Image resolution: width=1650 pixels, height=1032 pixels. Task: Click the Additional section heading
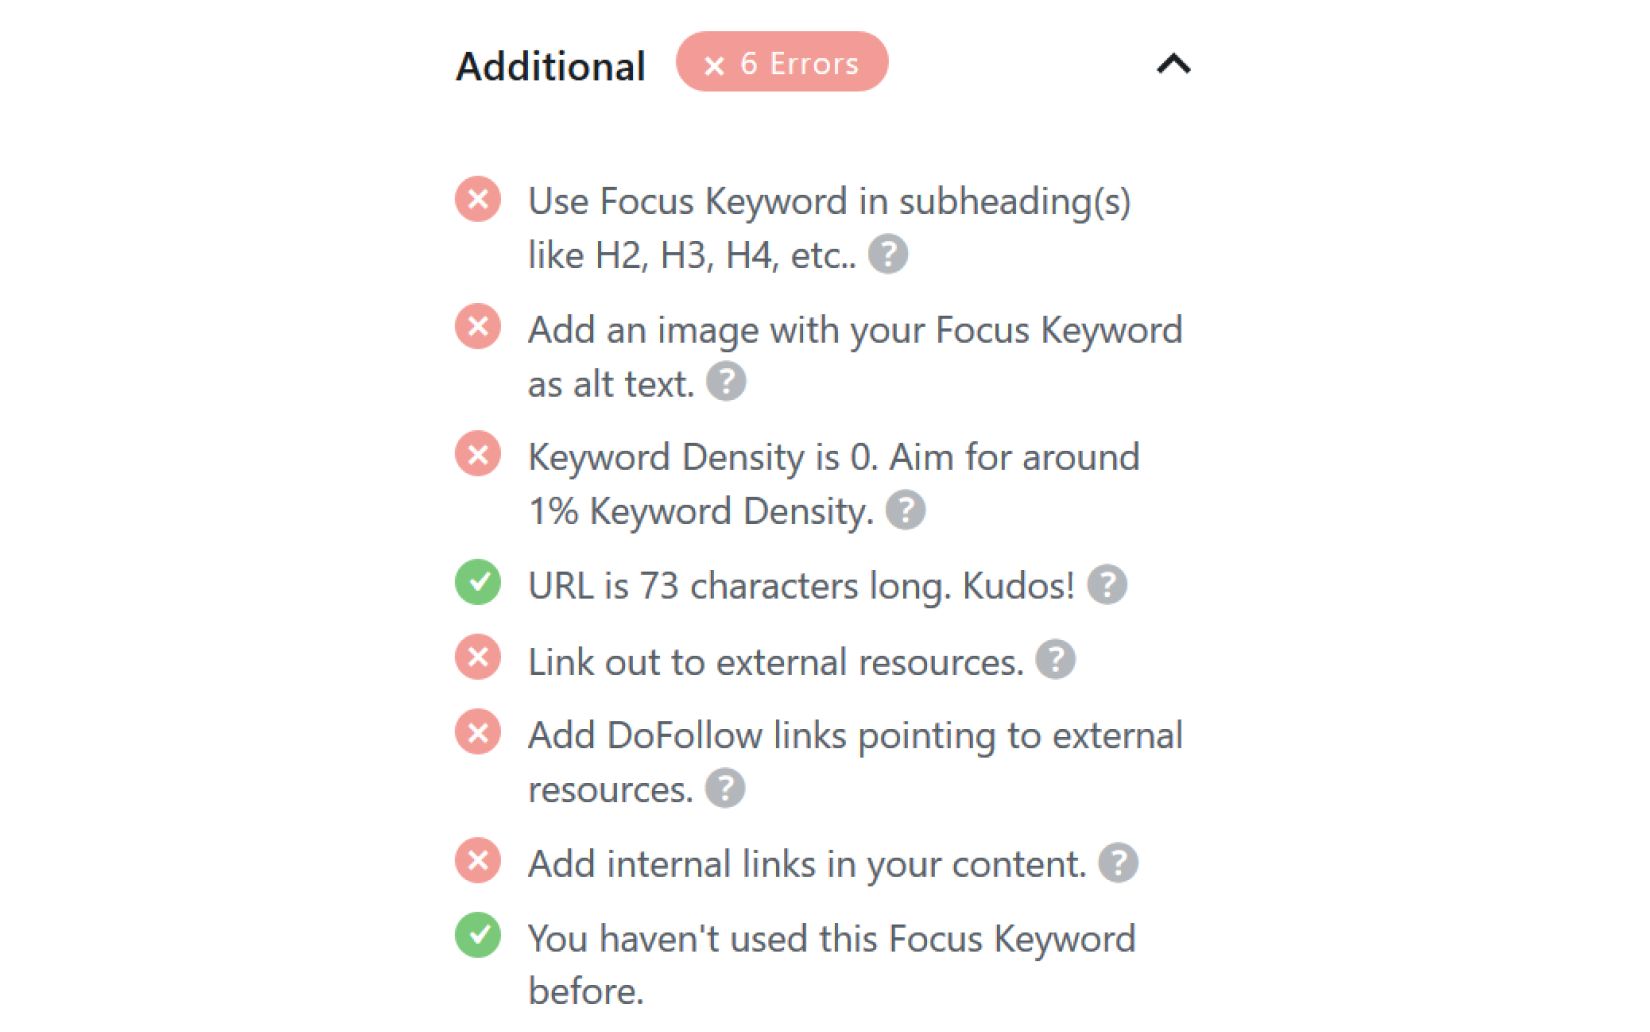(550, 64)
